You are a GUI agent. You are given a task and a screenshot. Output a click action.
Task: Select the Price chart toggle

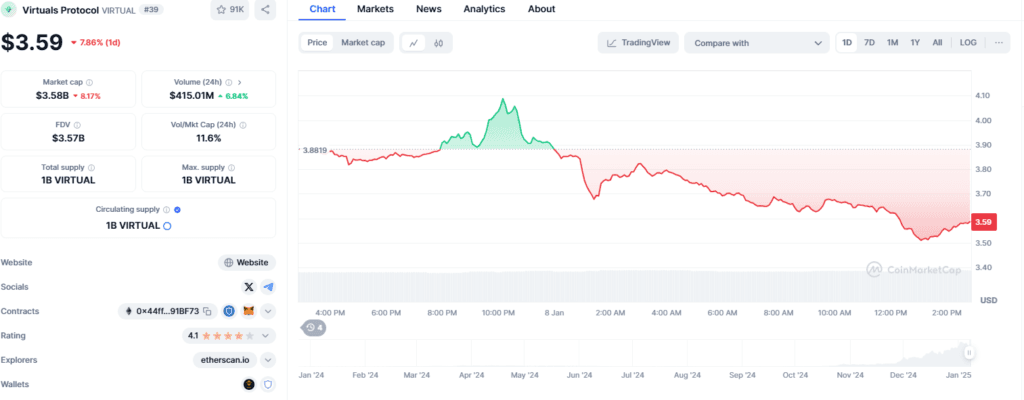(317, 42)
